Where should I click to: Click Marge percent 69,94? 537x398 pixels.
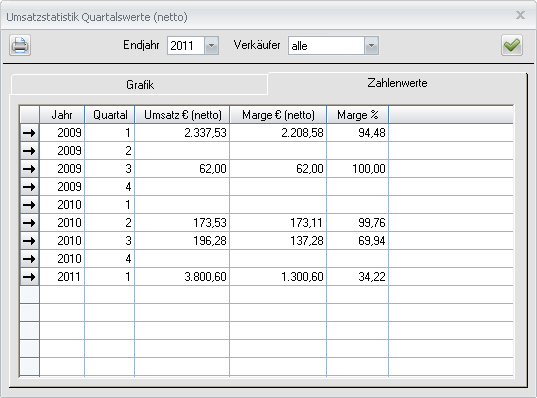coord(372,241)
